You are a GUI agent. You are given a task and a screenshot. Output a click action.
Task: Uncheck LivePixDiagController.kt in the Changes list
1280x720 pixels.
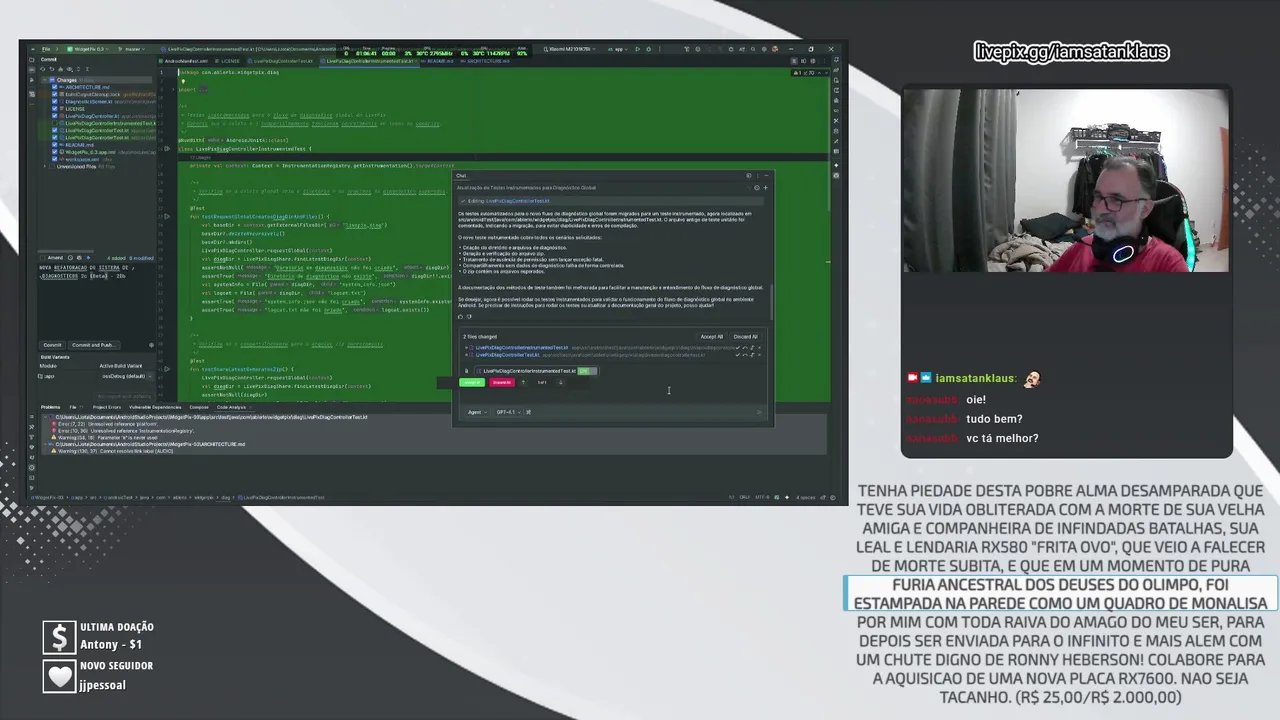tap(54, 116)
